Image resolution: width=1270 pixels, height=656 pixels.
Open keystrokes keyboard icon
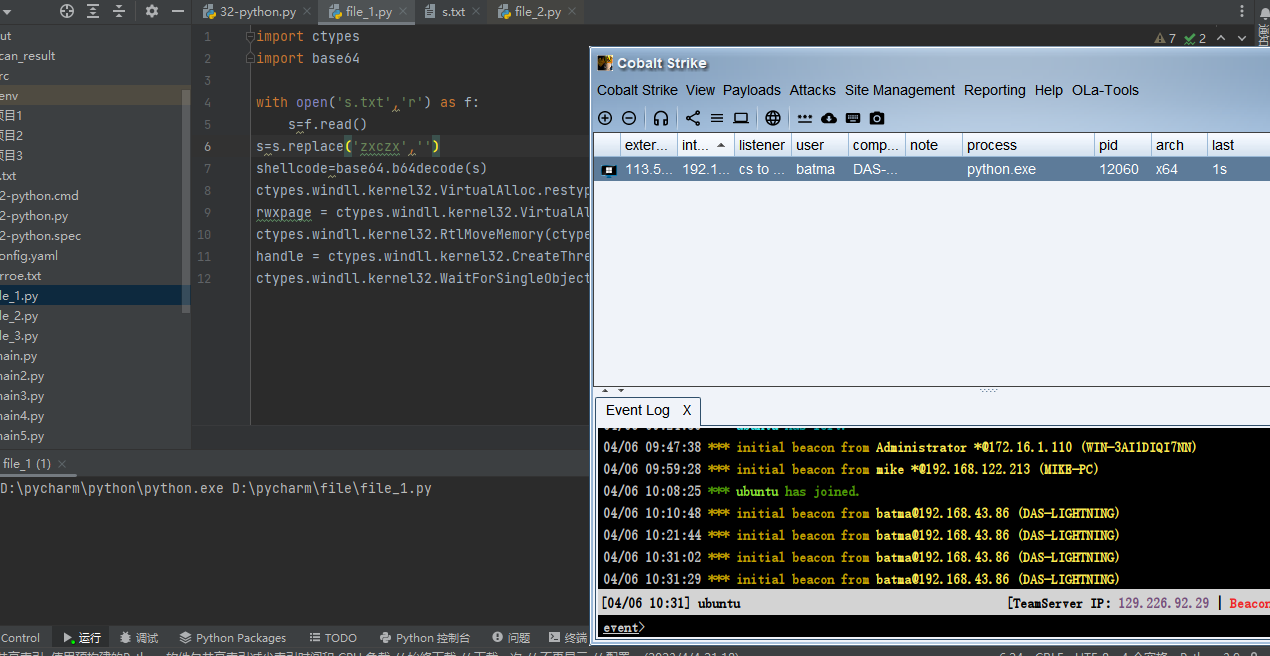(x=853, y=118)
